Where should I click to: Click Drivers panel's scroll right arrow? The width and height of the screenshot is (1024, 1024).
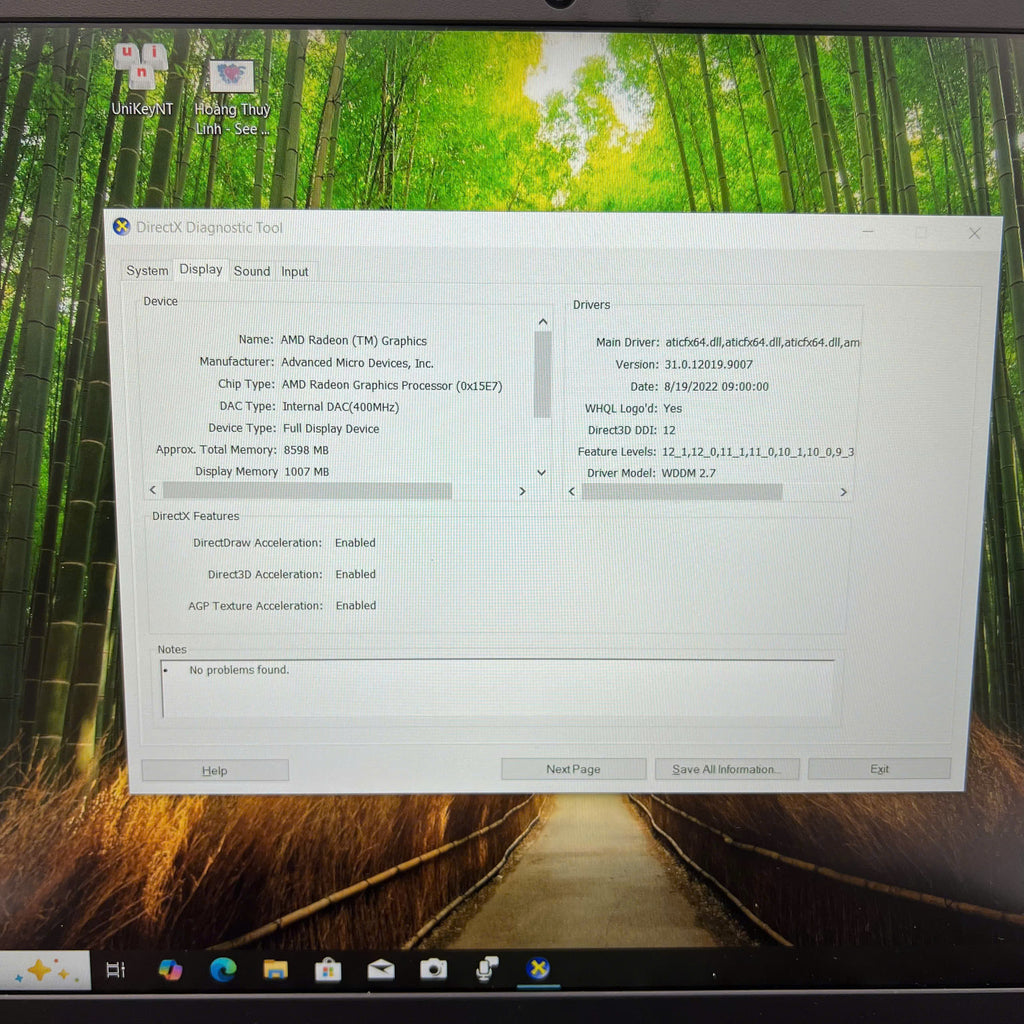(x=843, y=492)
